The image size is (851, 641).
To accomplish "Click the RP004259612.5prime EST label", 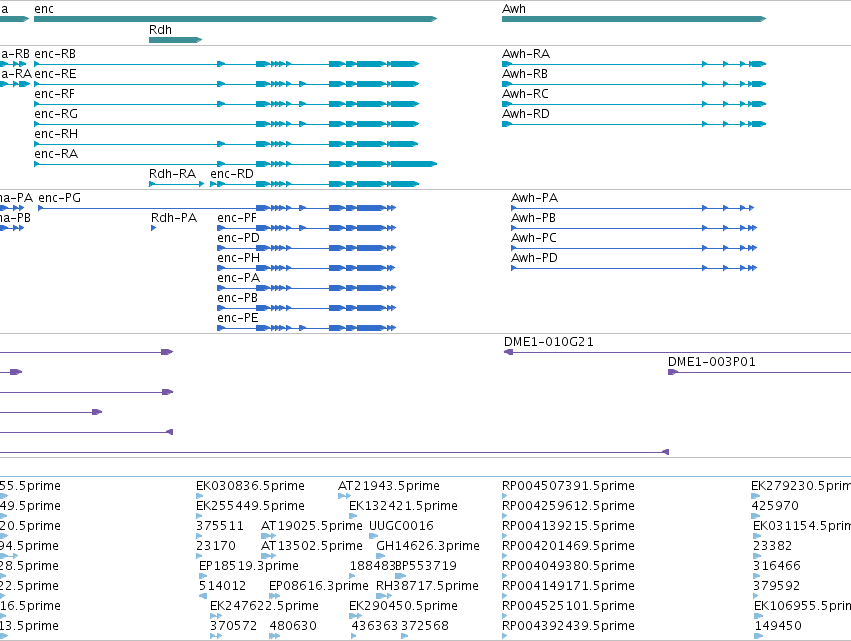I will [x=568, y=506].
